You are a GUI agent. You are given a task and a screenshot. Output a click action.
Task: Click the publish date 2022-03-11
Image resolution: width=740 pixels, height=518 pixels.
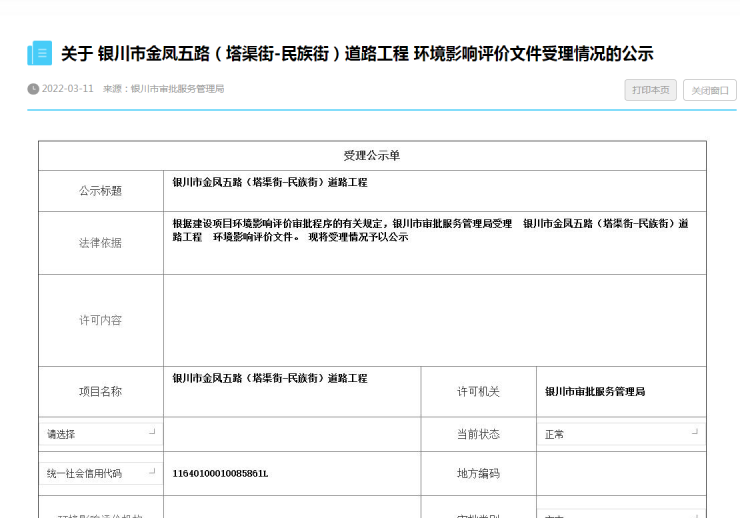coord(68,89)
